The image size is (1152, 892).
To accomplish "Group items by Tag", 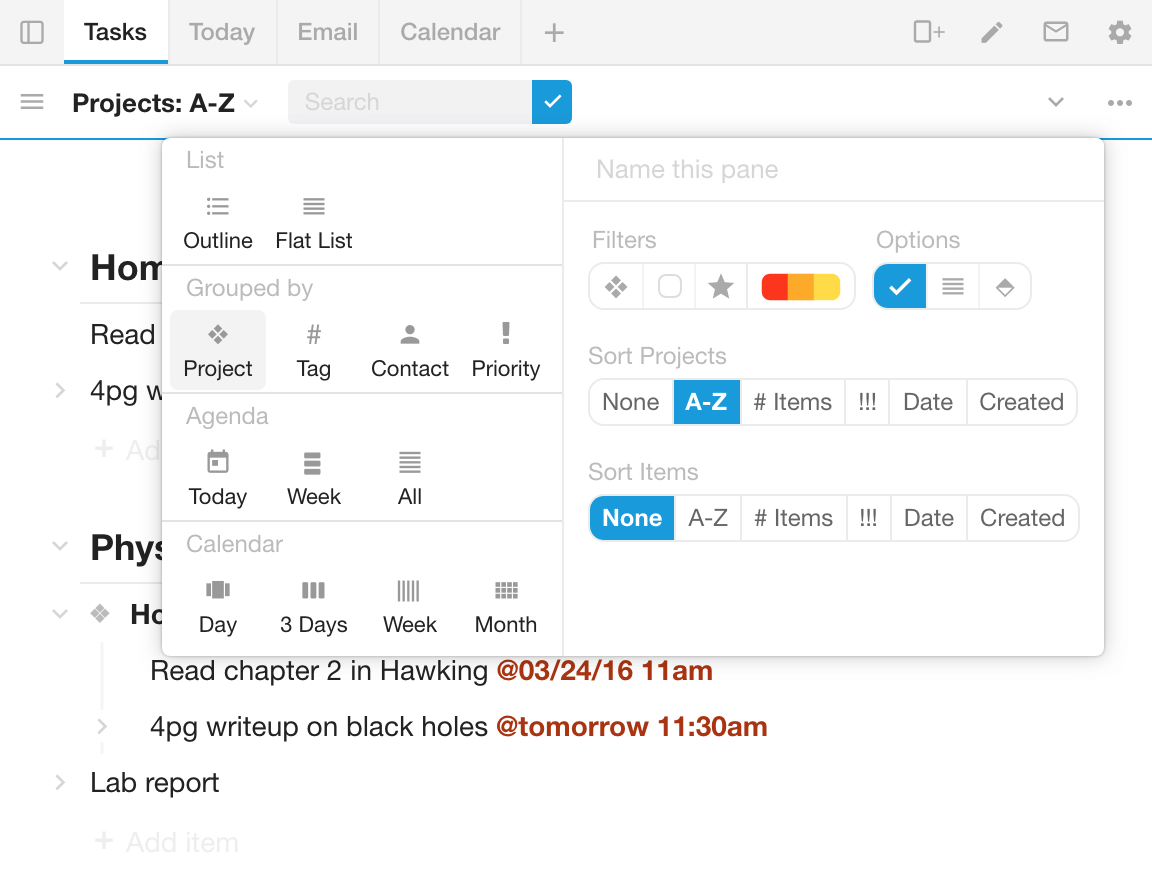I will (314, 350).
